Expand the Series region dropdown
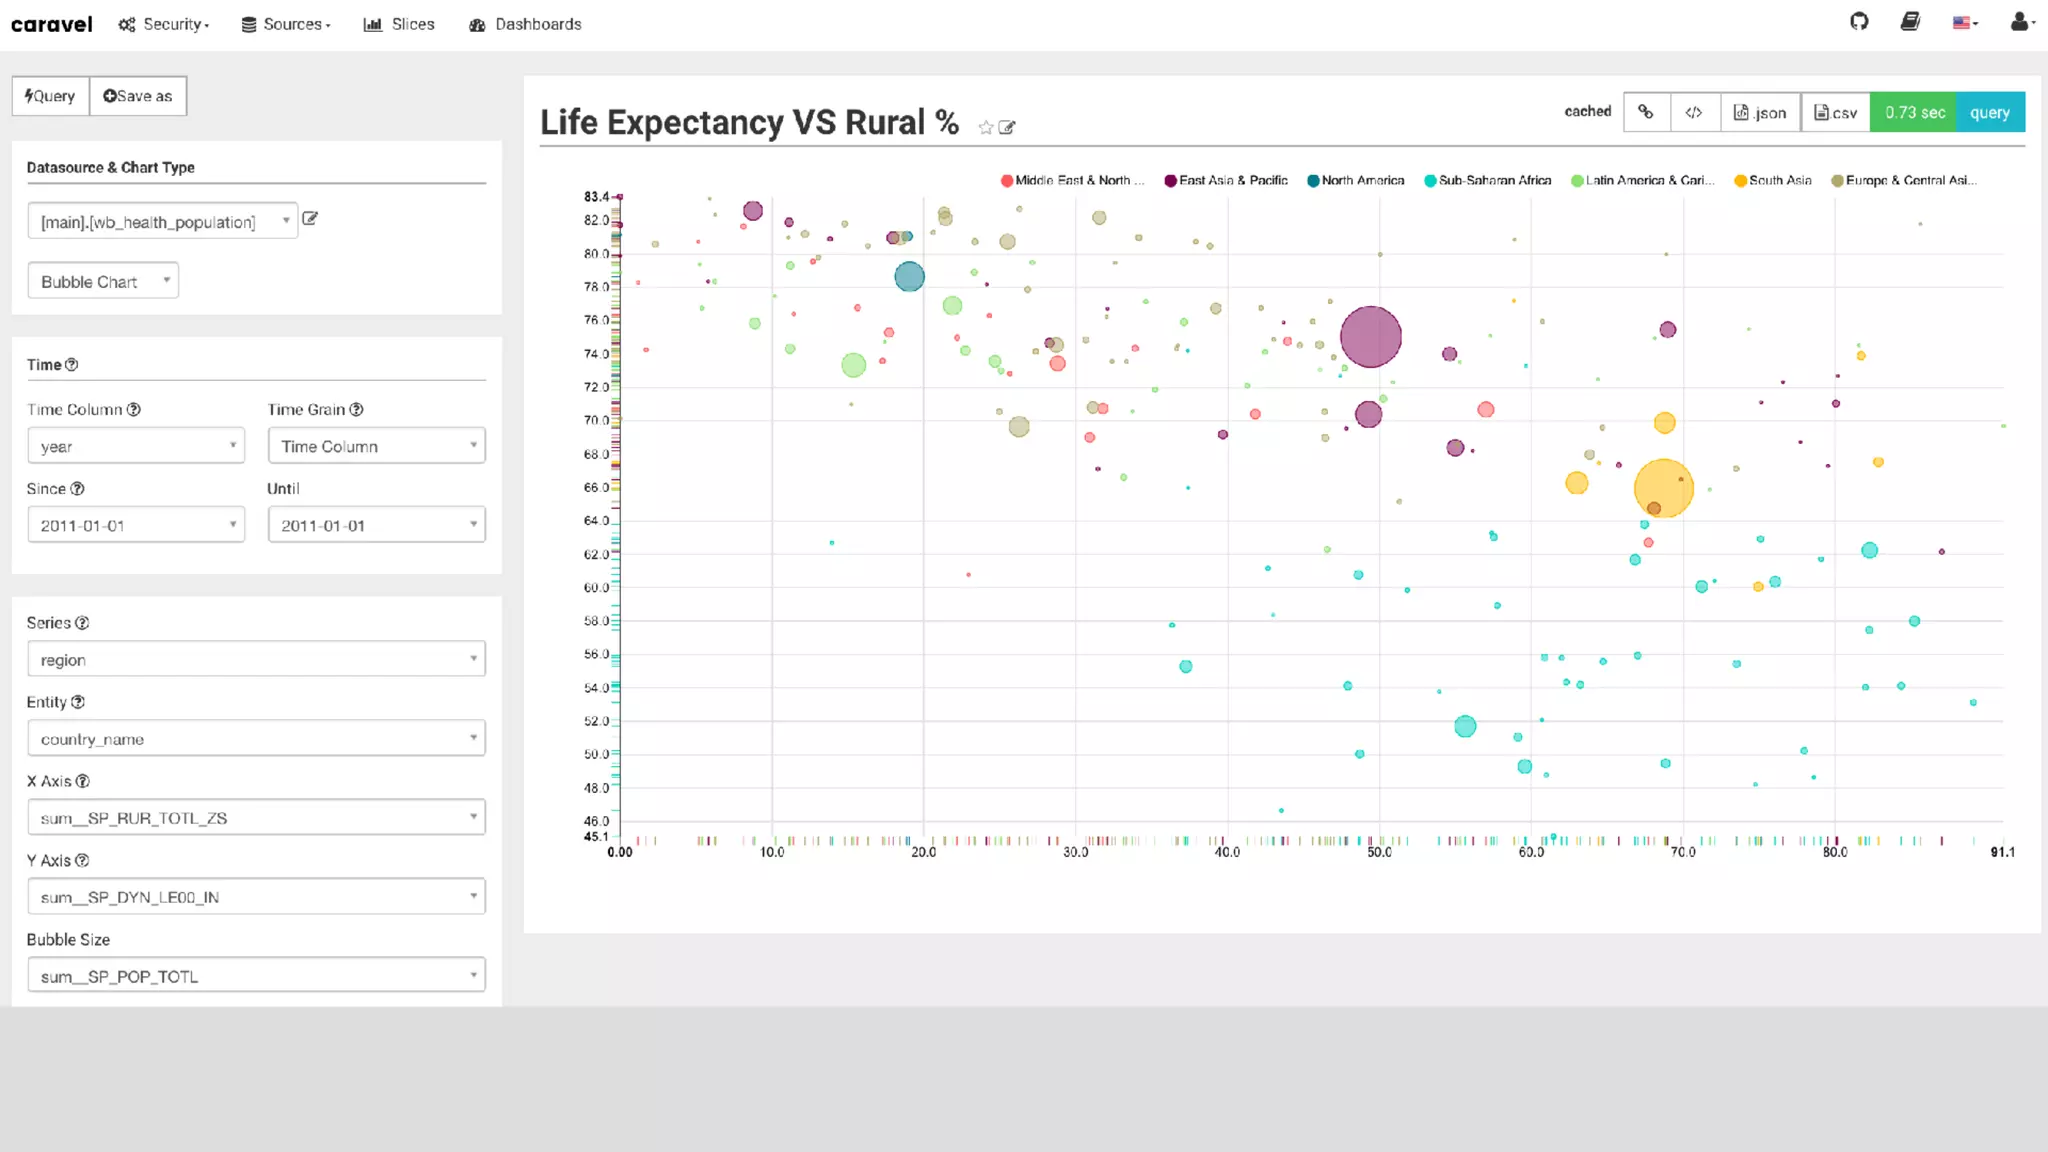Screen dimensions: 2048x1152 256,659
